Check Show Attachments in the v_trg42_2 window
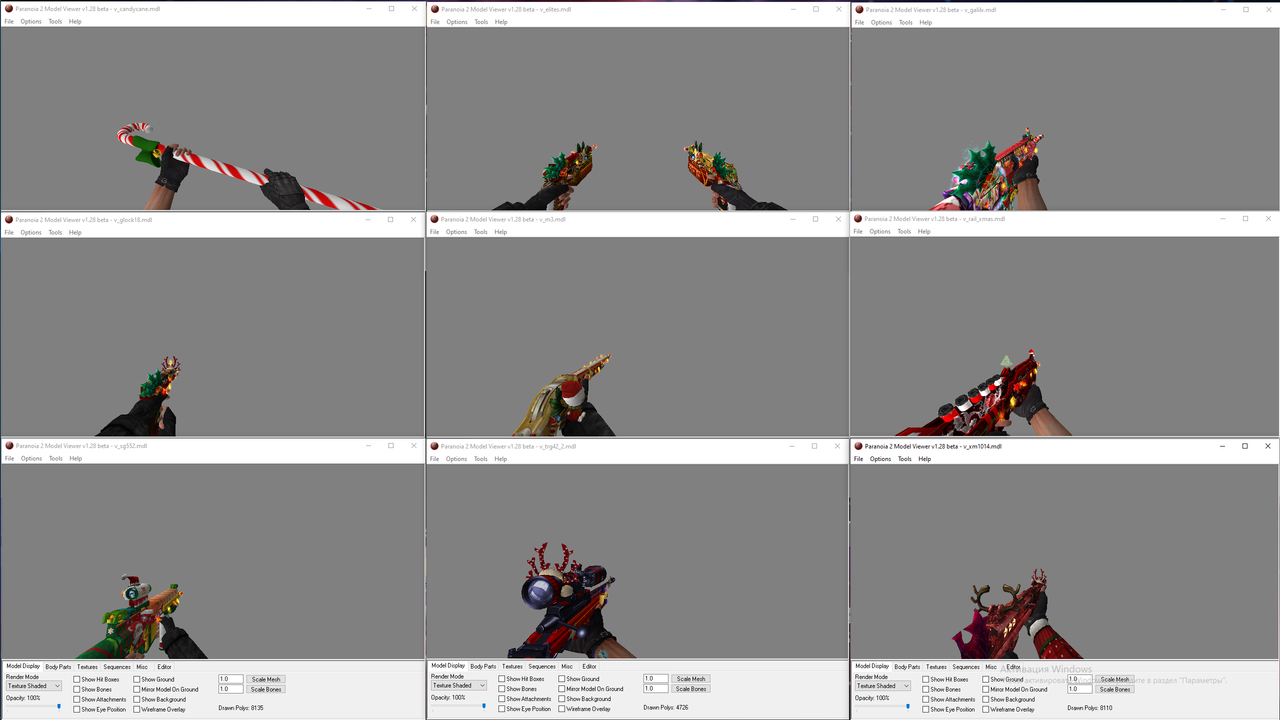The width and height of the screenshot is (1280, 720). pyautogui.click(x=502, y=699)
